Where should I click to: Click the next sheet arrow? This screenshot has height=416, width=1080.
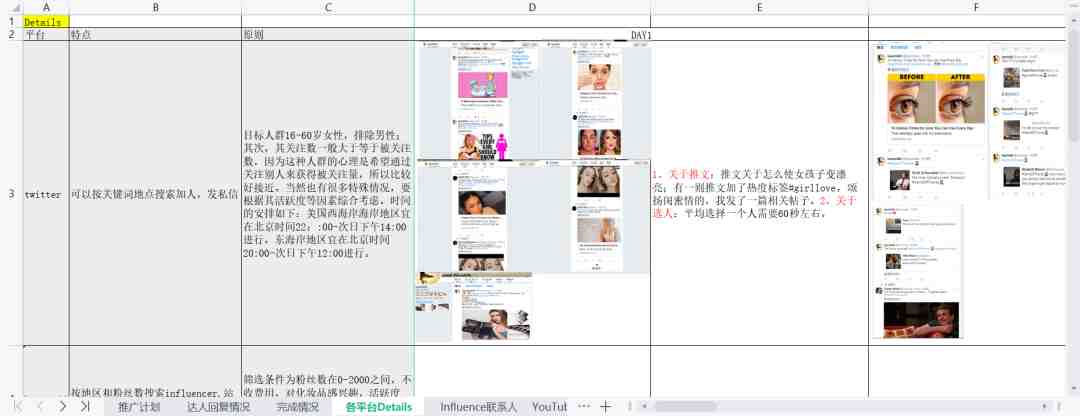tap(63, 406)
